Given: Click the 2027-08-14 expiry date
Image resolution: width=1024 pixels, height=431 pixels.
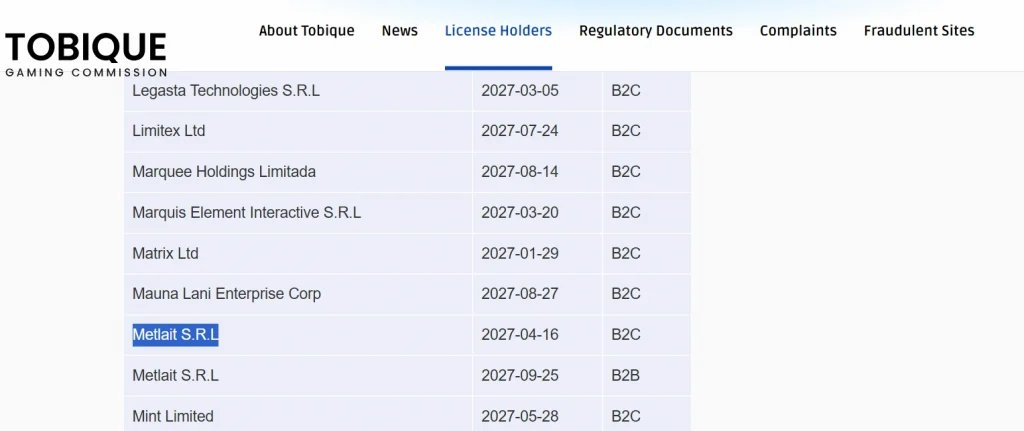Looking at the screenshot, I should 520,172.
